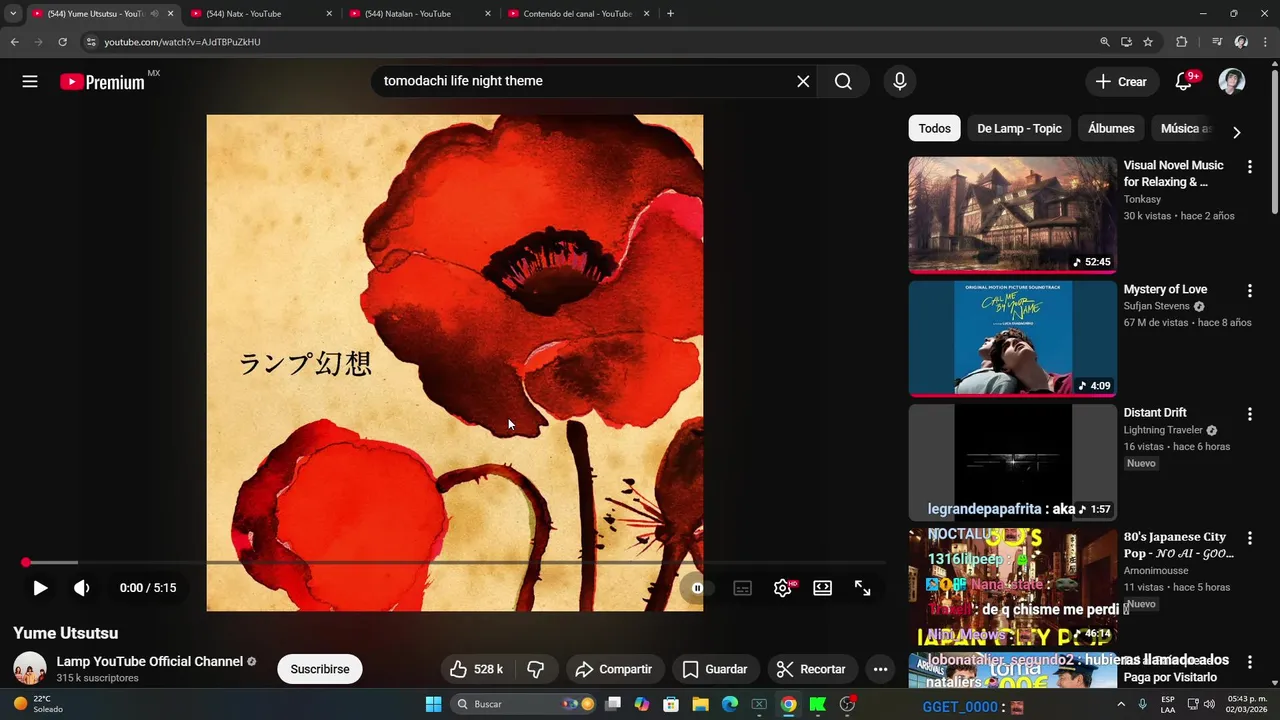Start voice search with microphone

[x=900, y=82]
